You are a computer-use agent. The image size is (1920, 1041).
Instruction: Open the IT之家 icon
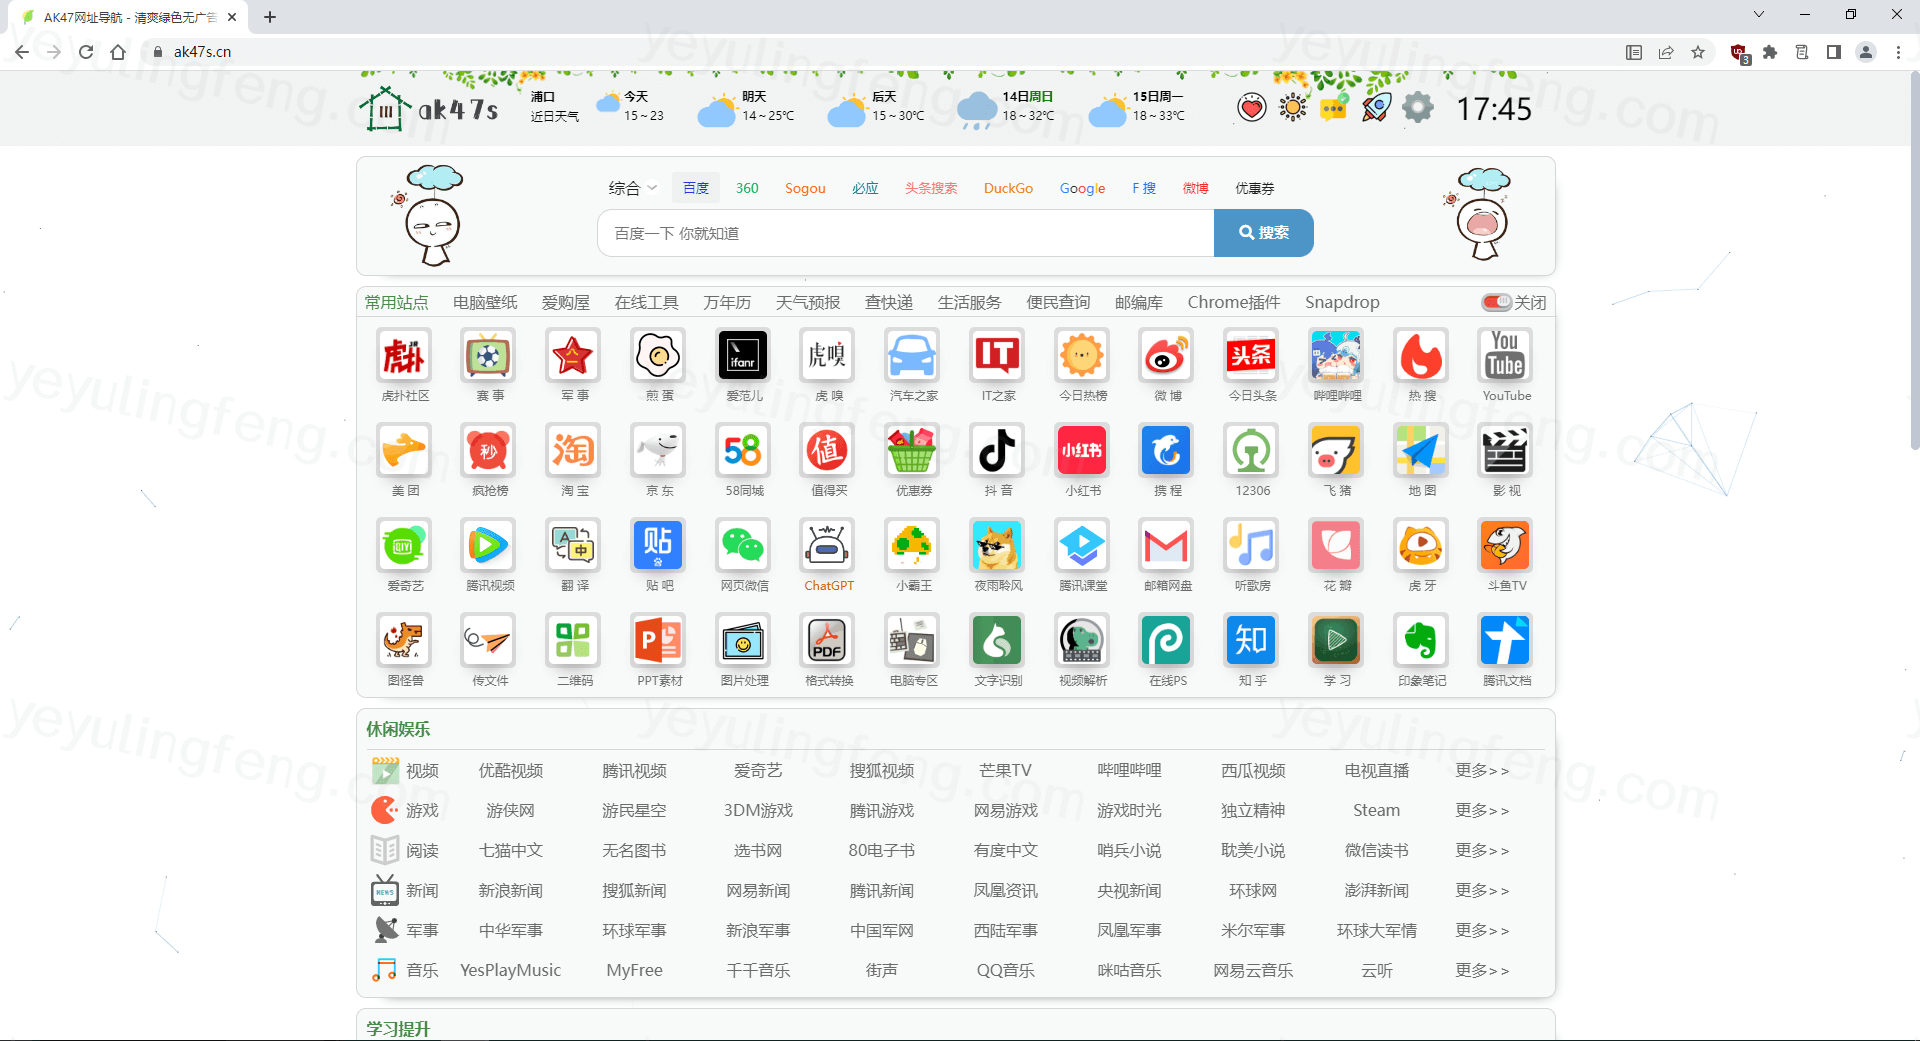(997, 356)
